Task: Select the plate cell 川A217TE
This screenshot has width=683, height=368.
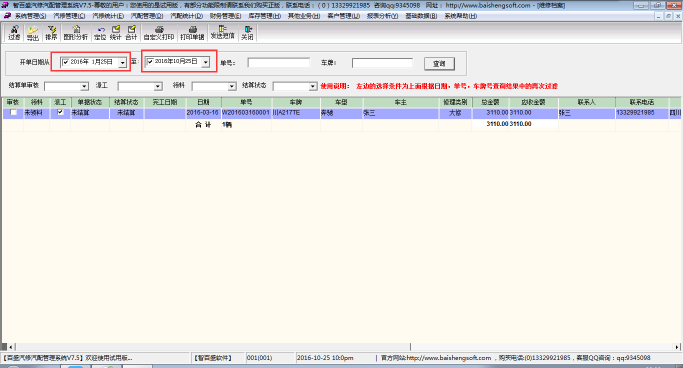Action: click(x=296, y=113)
